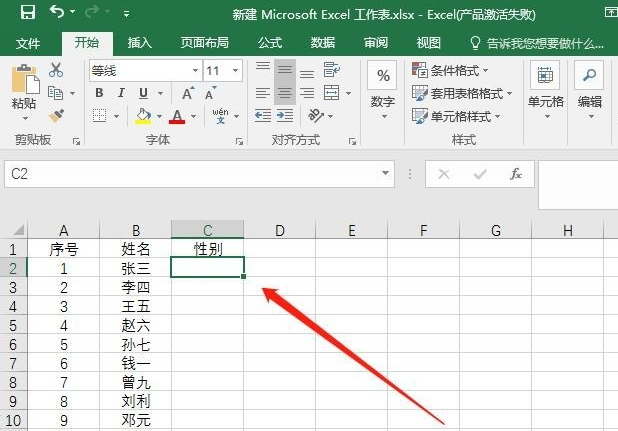Click the Cut scissors icon
Viewport: 618px width, 431px height.
click(x=56, y=70)
